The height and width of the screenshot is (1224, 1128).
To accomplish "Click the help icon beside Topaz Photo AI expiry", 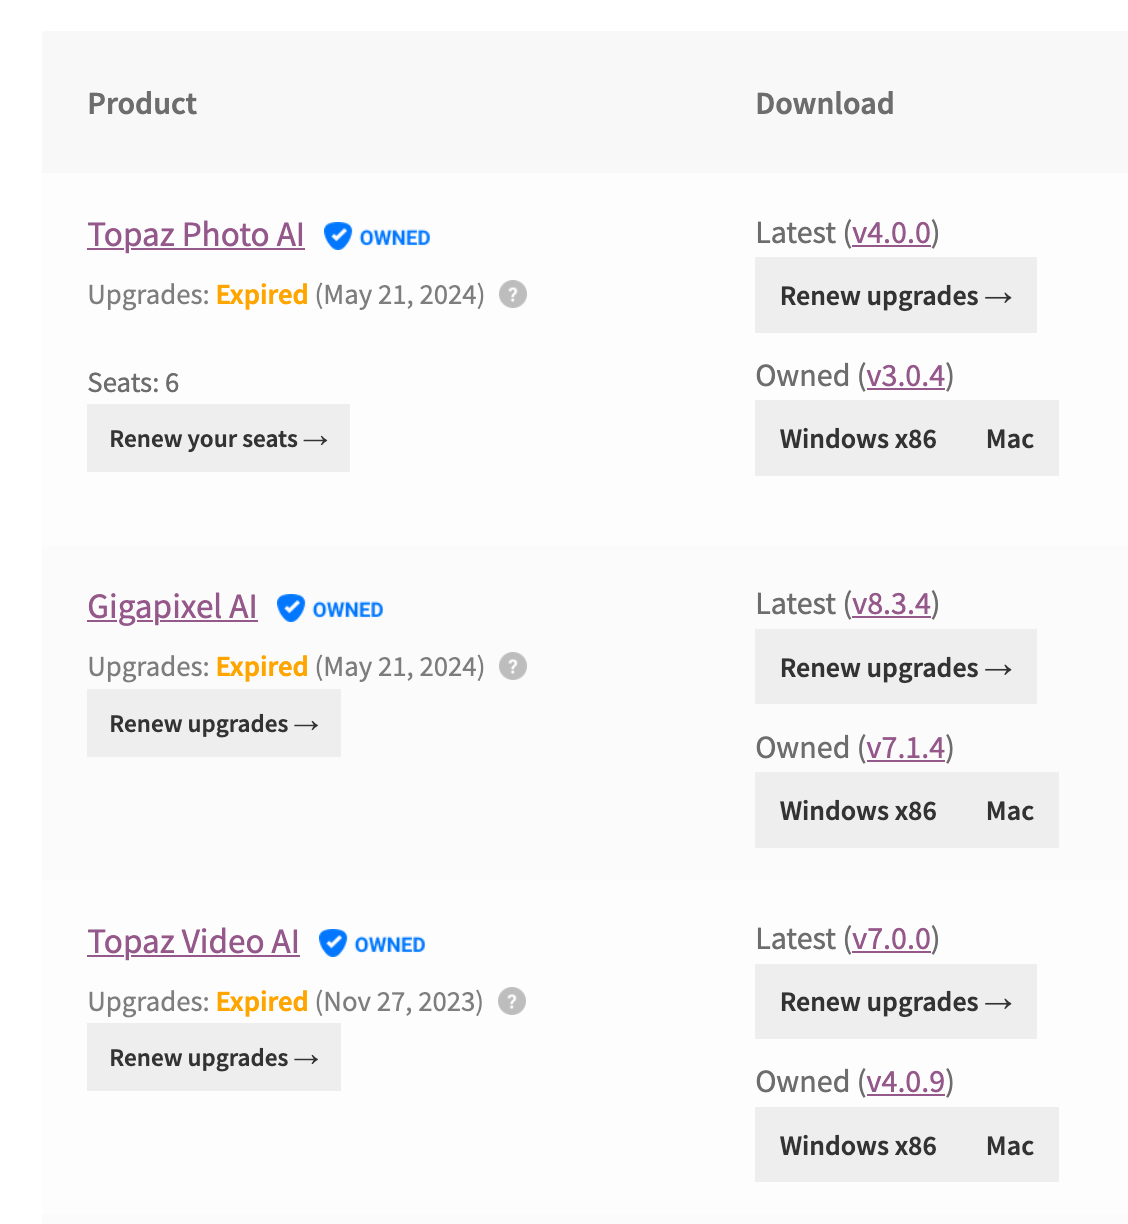I will click(513, 295).
